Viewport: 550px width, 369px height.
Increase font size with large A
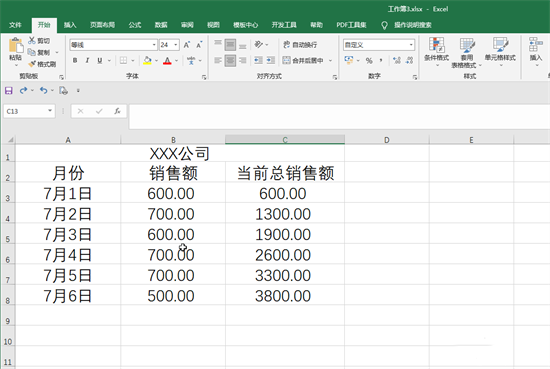pyautogui.click(x=187, y=45)
